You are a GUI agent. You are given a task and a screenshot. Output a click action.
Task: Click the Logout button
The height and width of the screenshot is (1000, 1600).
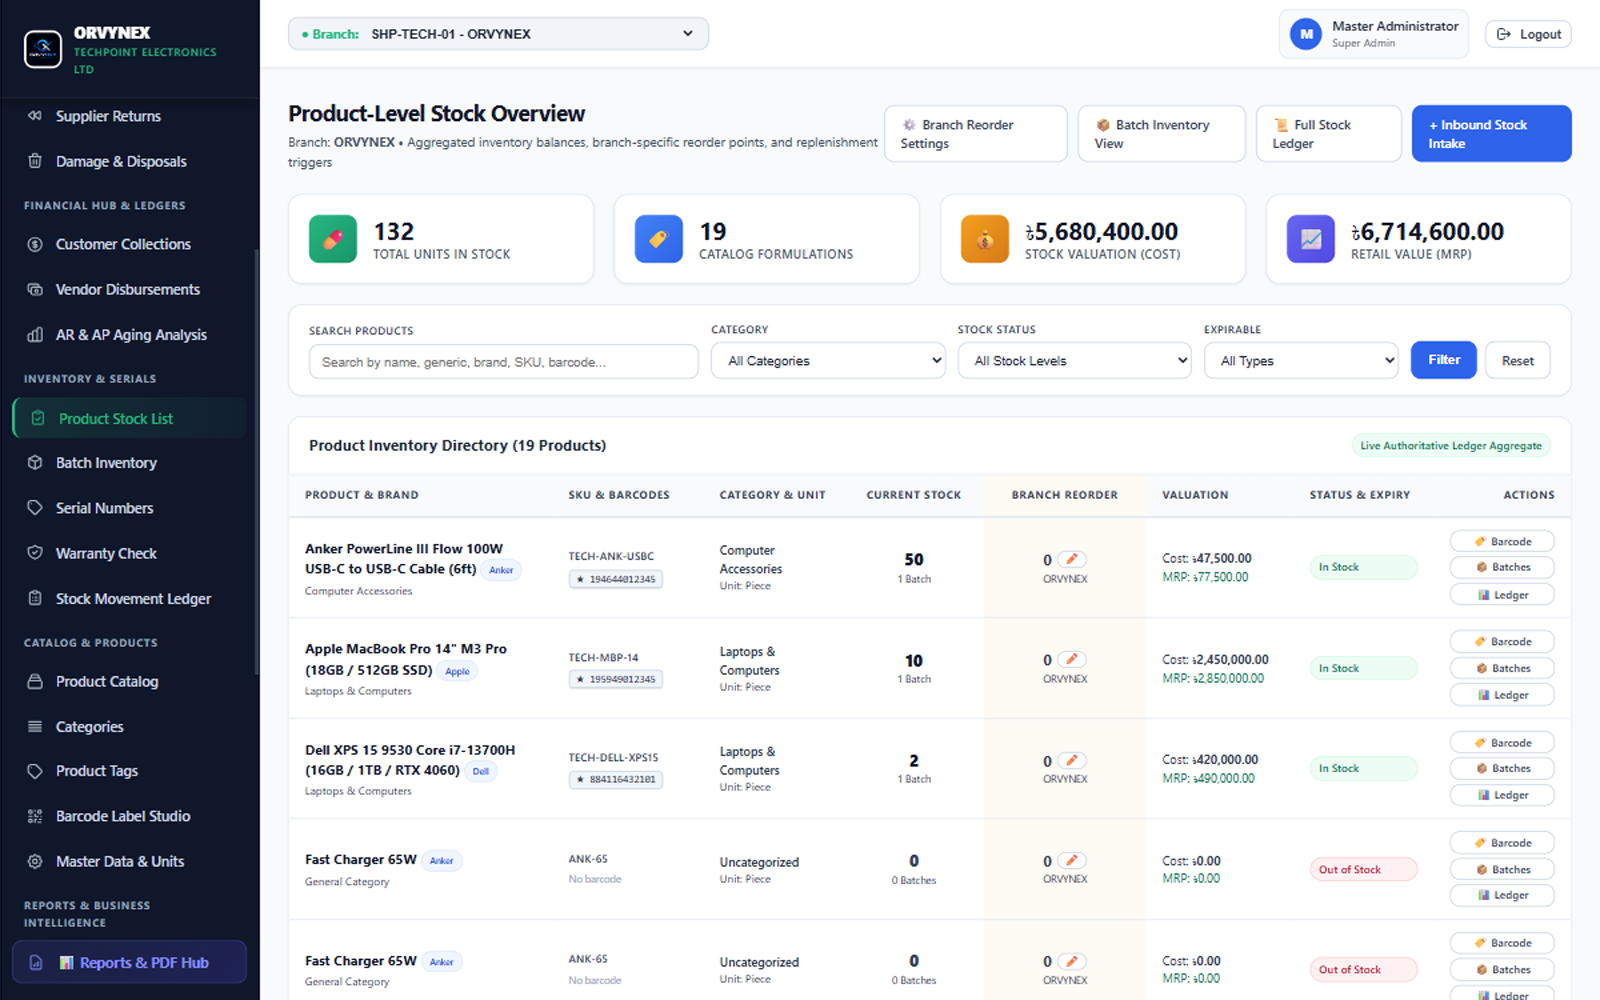(x=1528, y=34)
